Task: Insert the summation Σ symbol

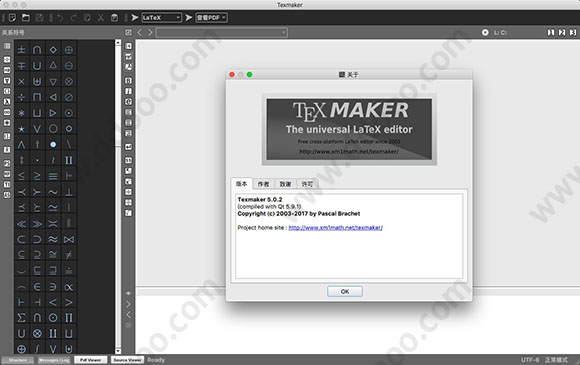Action: click(21, 317)
